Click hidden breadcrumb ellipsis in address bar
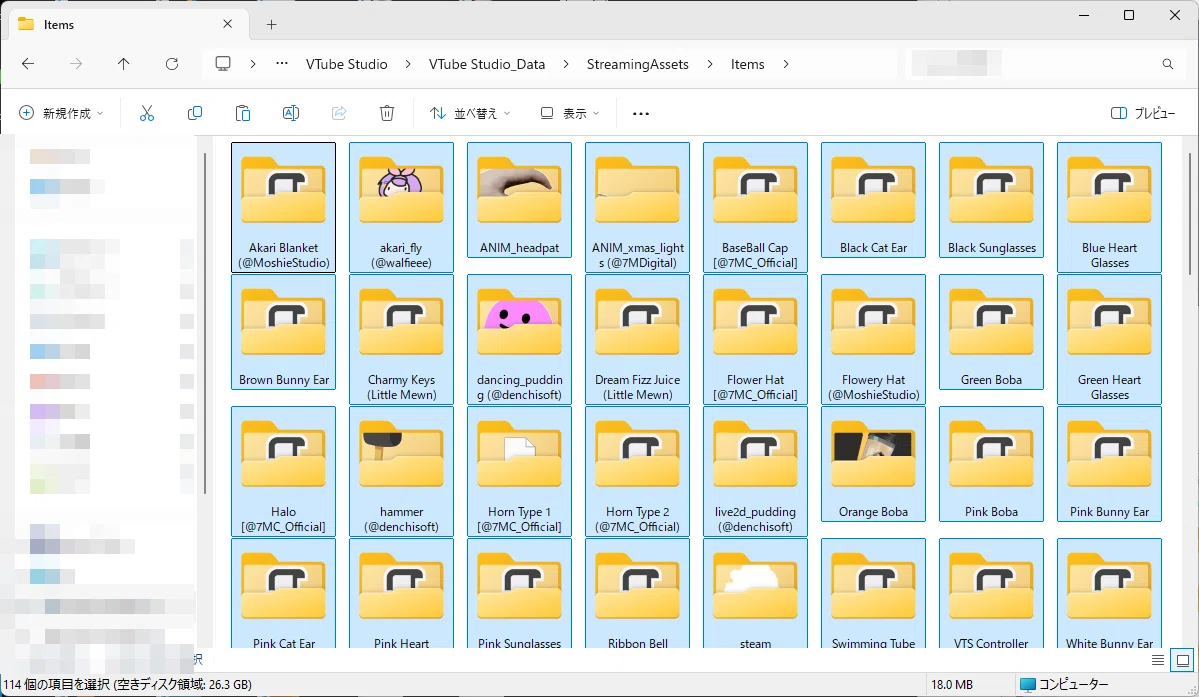Image resolution: width=1199 pixels, height=697 pixels. pos(282,63)
